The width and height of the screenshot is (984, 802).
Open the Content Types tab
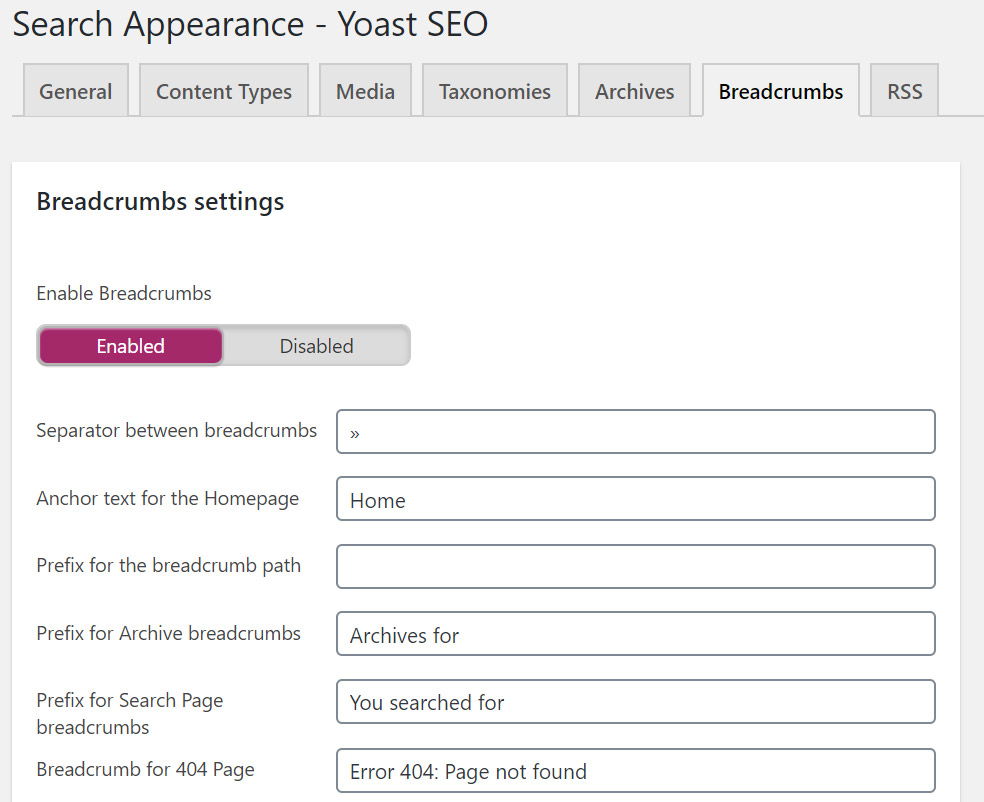224,91
